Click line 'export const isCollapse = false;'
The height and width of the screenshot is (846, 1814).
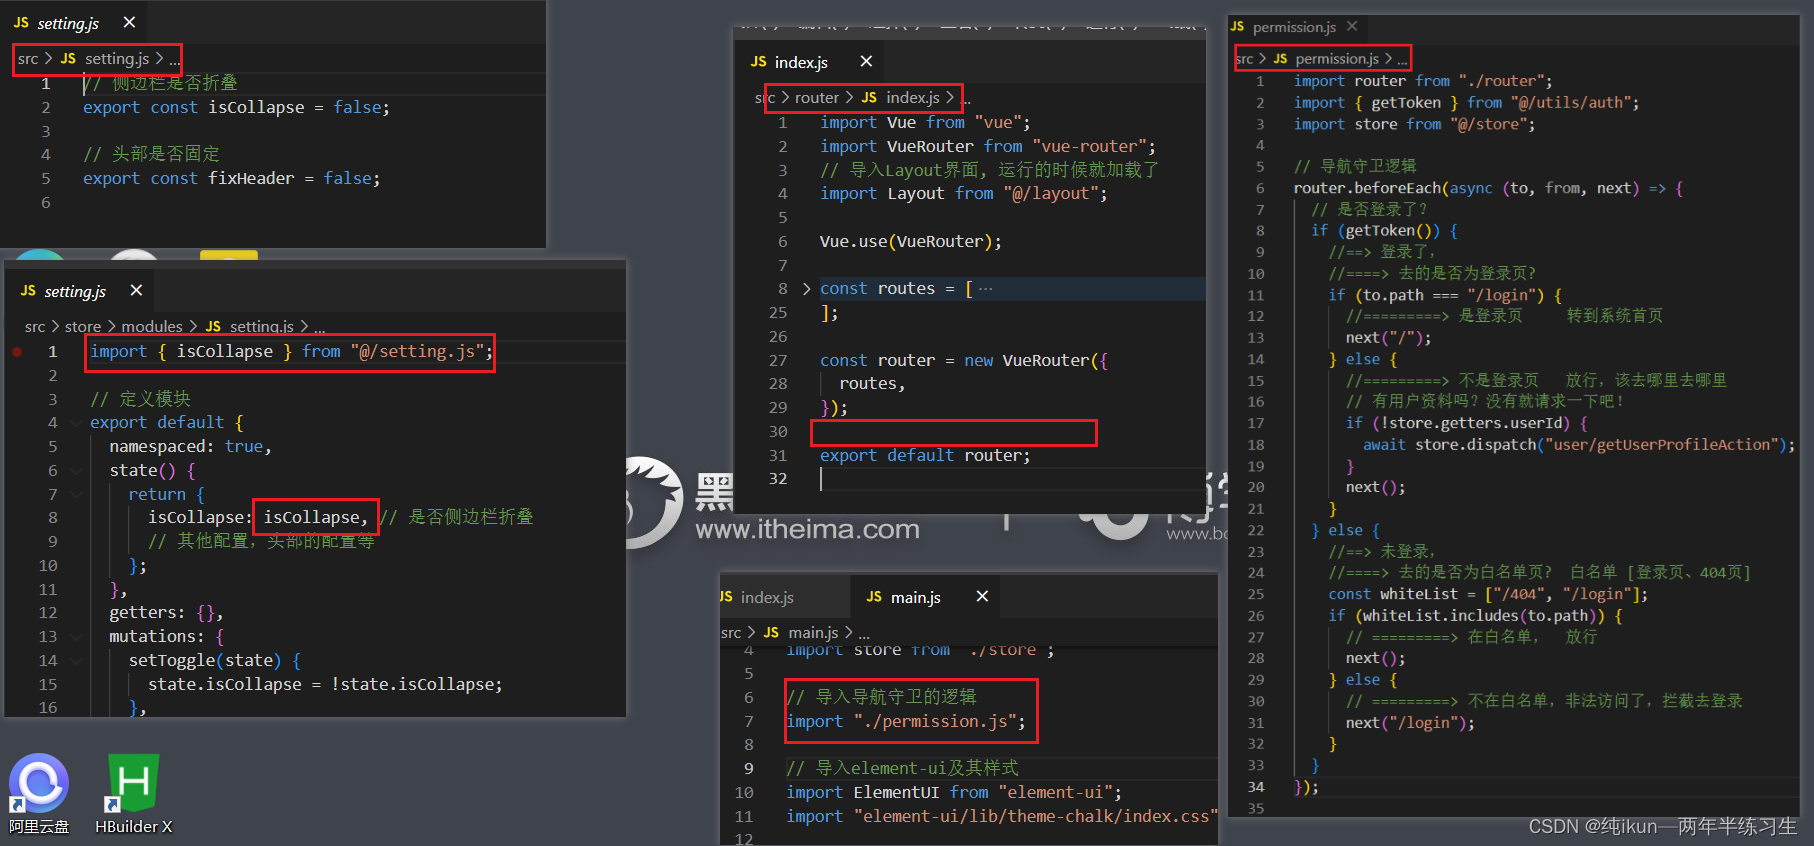[x=236, y=107]
